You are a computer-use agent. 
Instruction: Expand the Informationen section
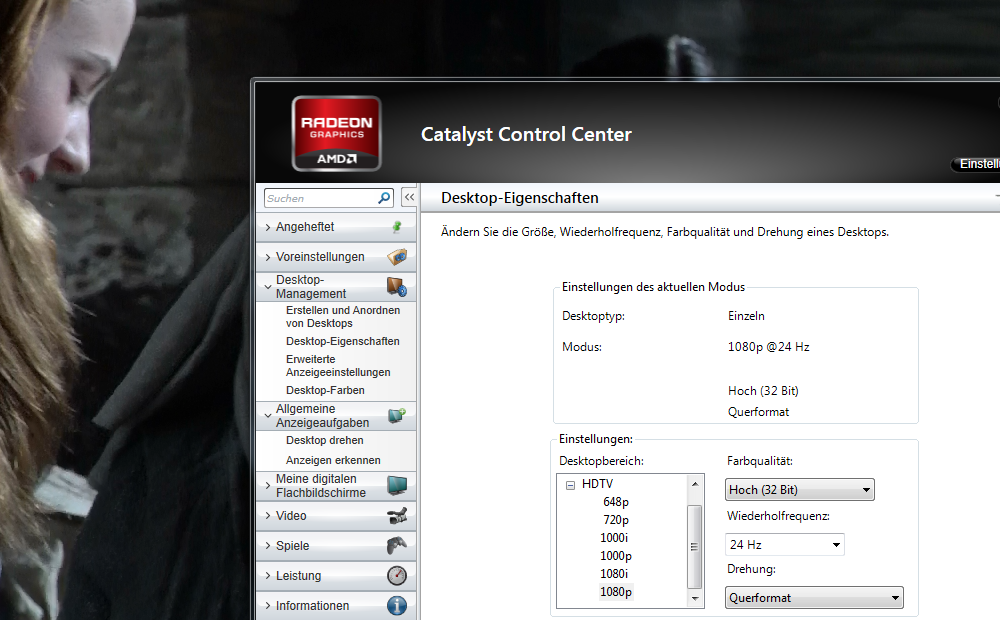pos(268,605)
